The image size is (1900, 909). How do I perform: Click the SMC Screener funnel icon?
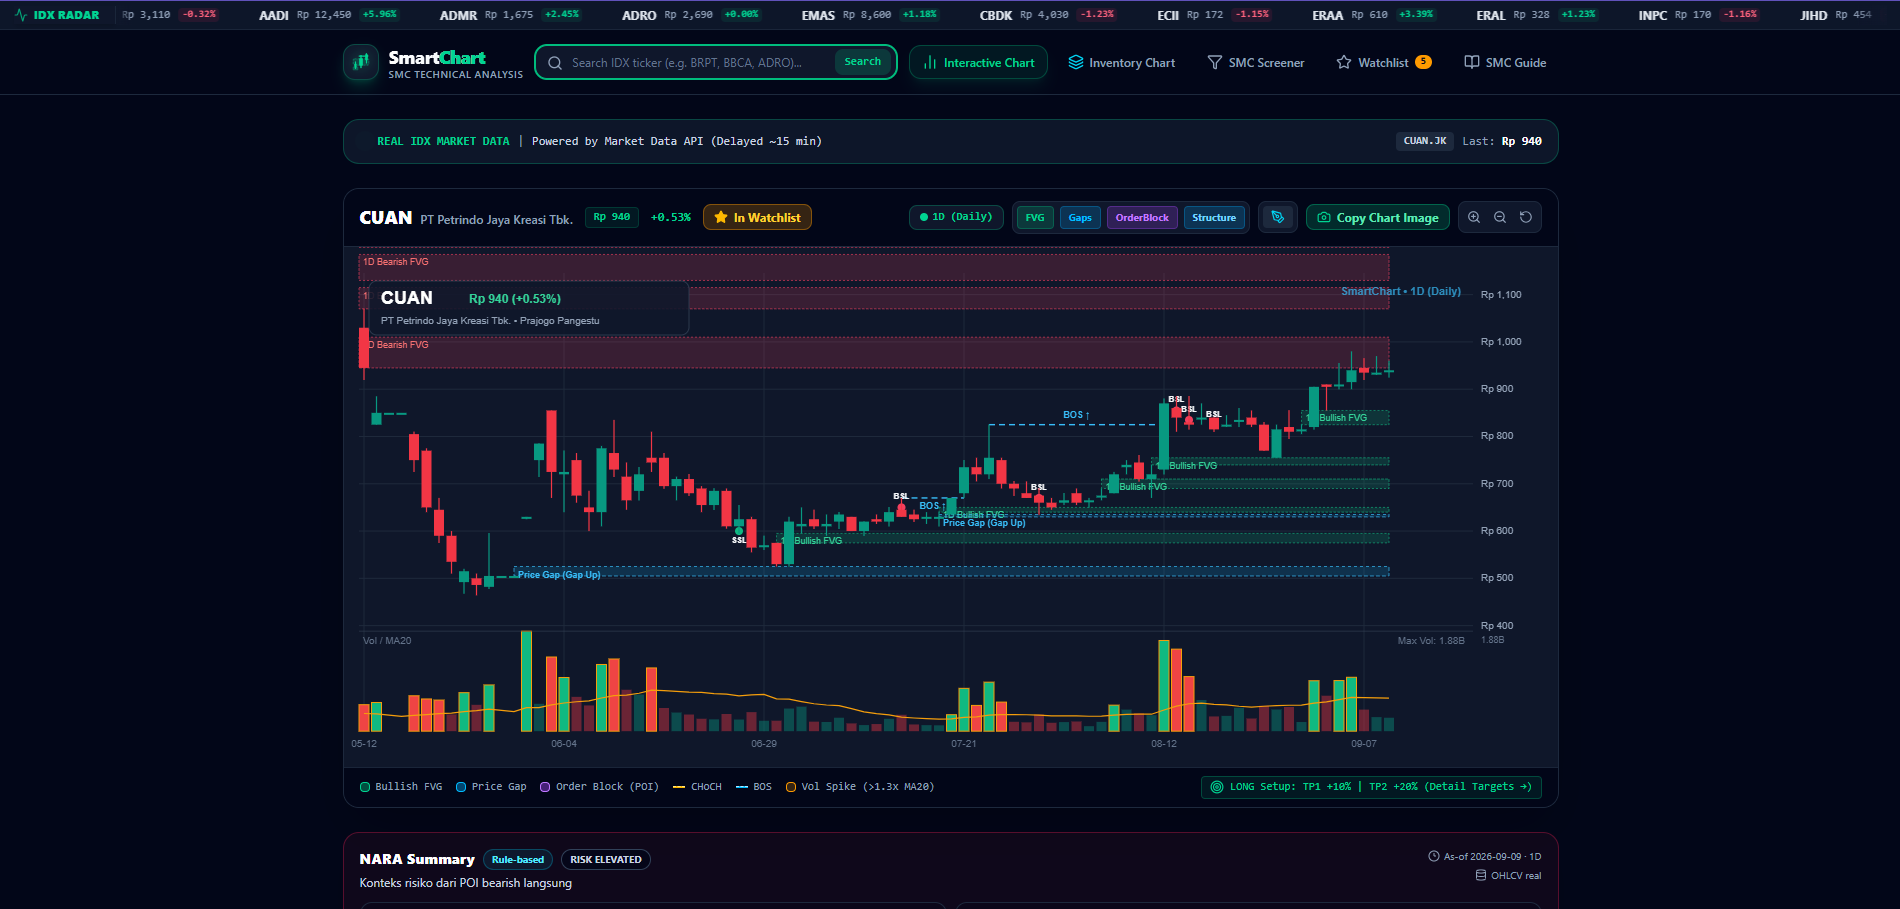1215,62
